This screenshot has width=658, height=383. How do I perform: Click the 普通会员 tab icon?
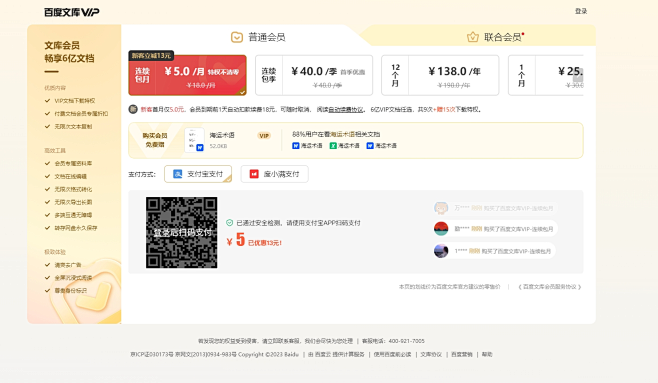237,37
